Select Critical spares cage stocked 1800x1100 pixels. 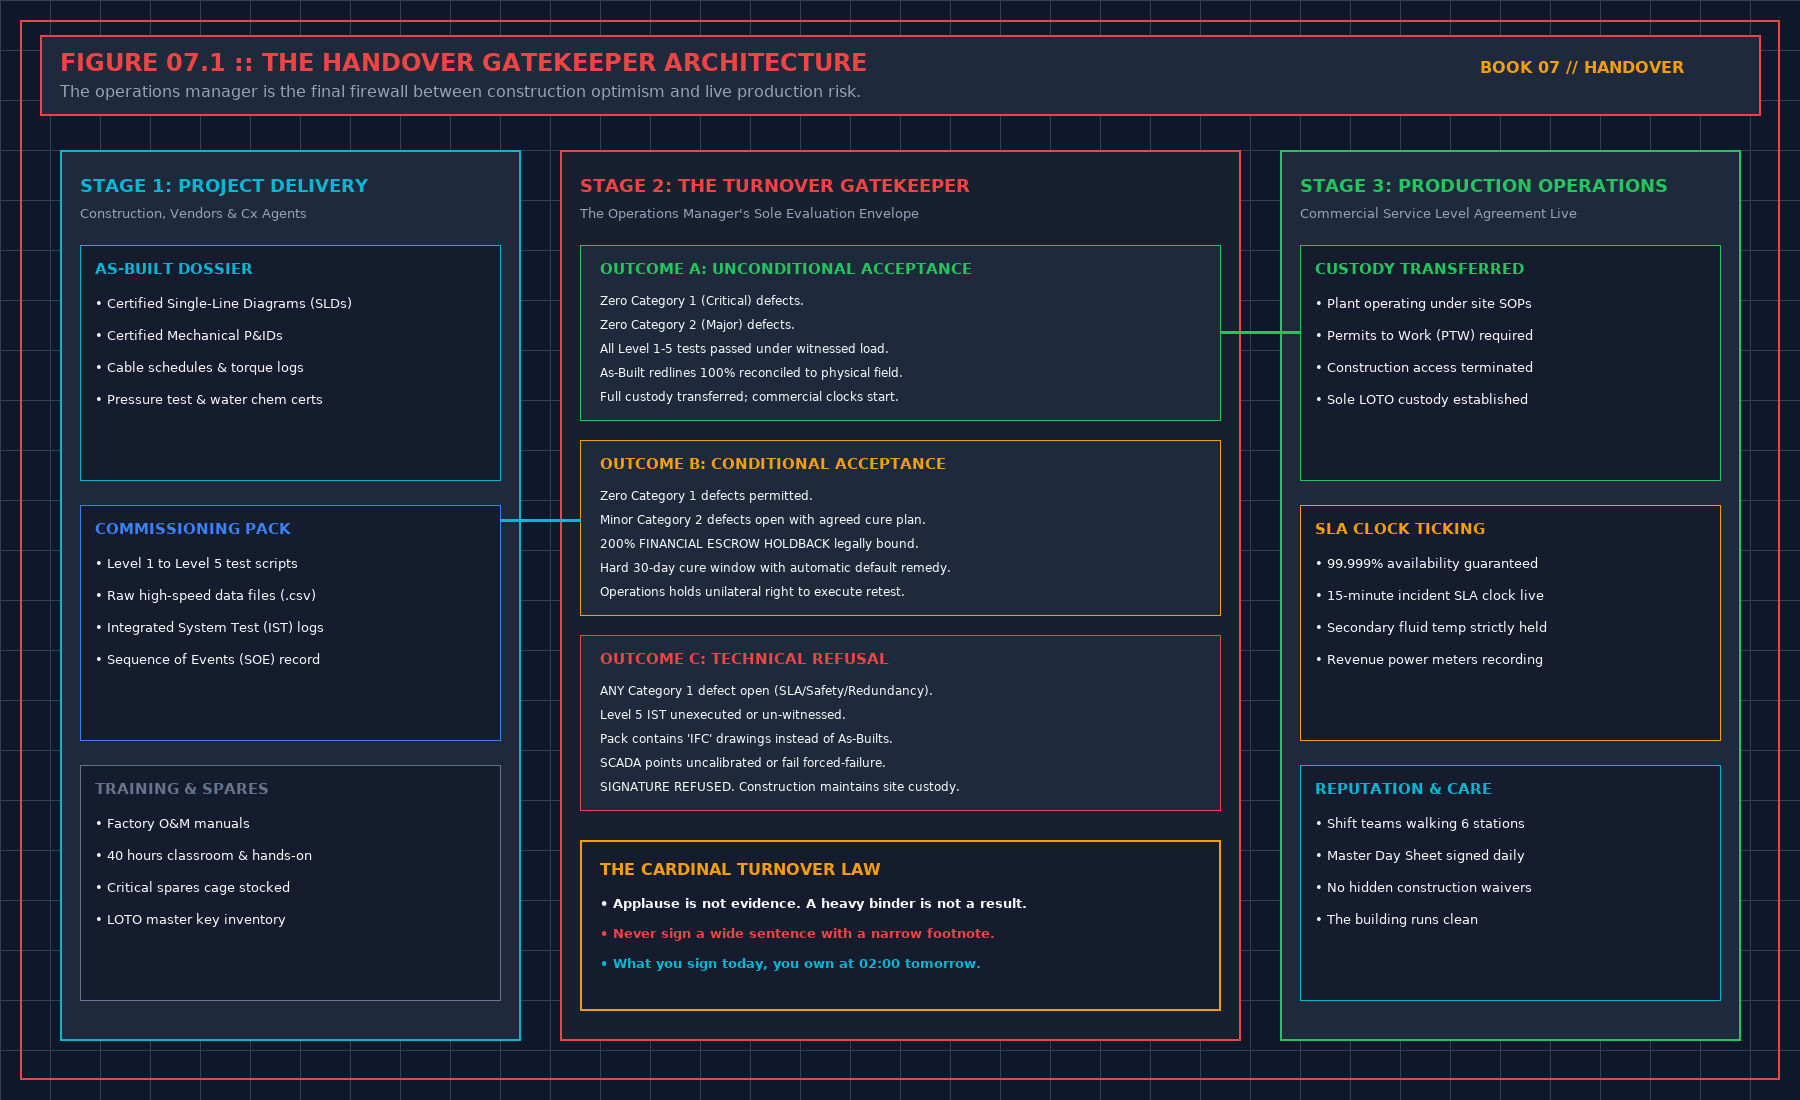[192, 888]
